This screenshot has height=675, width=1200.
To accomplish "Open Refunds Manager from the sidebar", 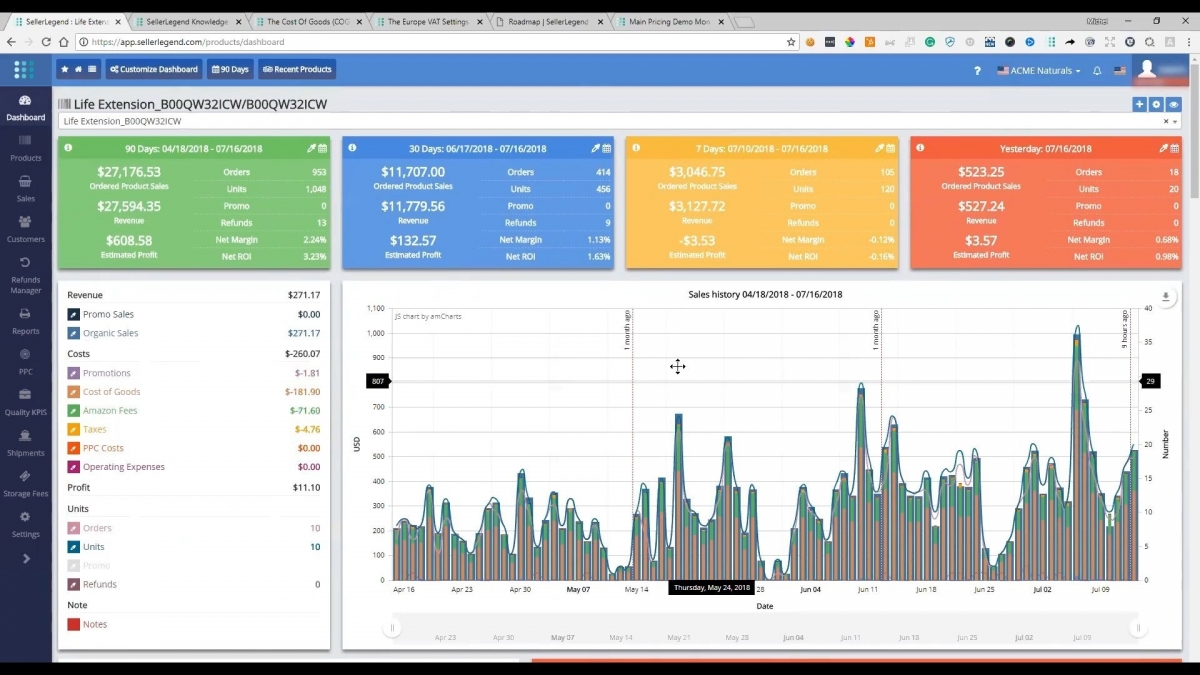I will (25, 270).
